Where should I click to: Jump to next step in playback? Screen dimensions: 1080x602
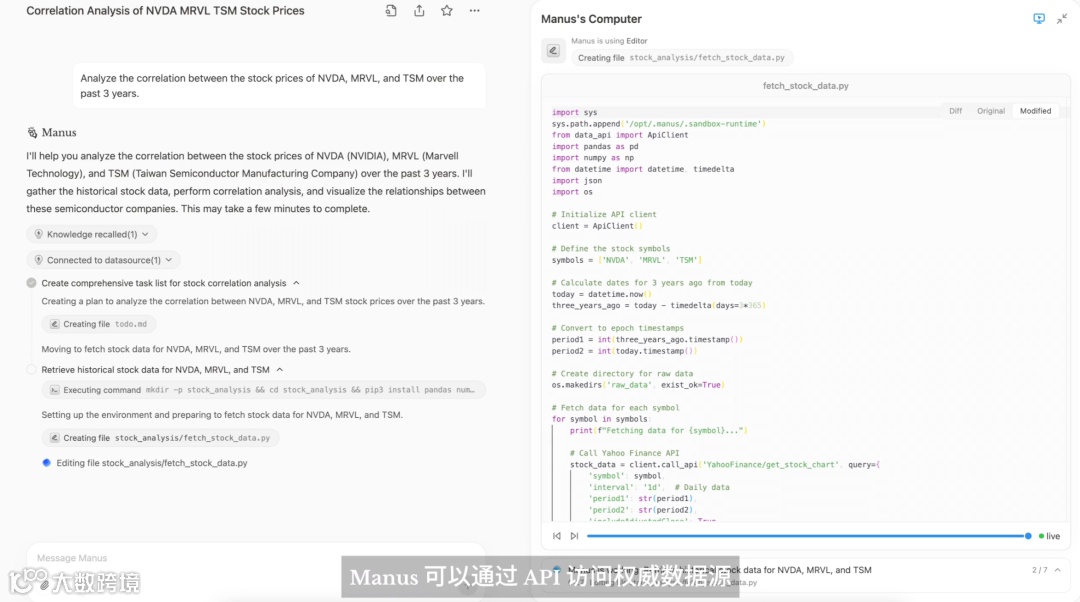point(574,536)
